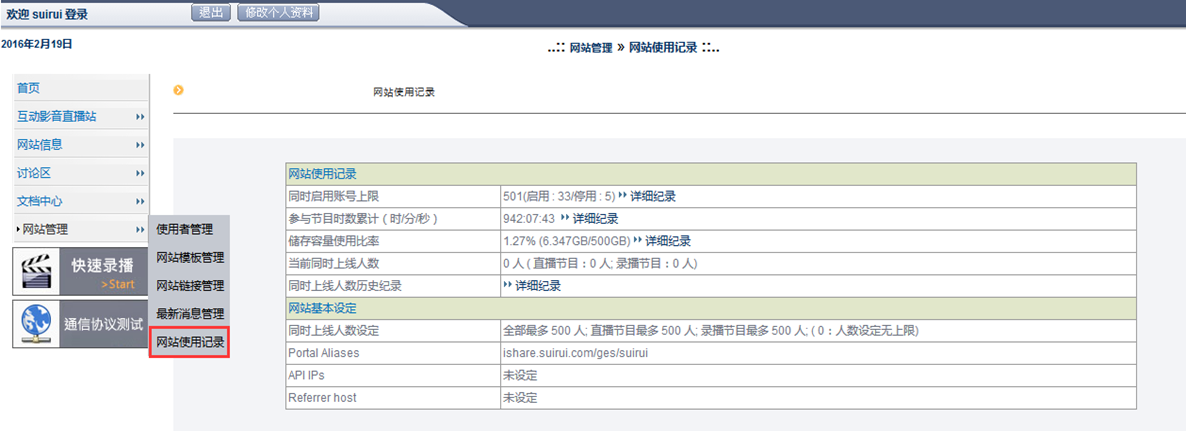Viewport: 1186px width, 431px height.
Task: Click the 退出 logout button
Action: click(210, 12)
